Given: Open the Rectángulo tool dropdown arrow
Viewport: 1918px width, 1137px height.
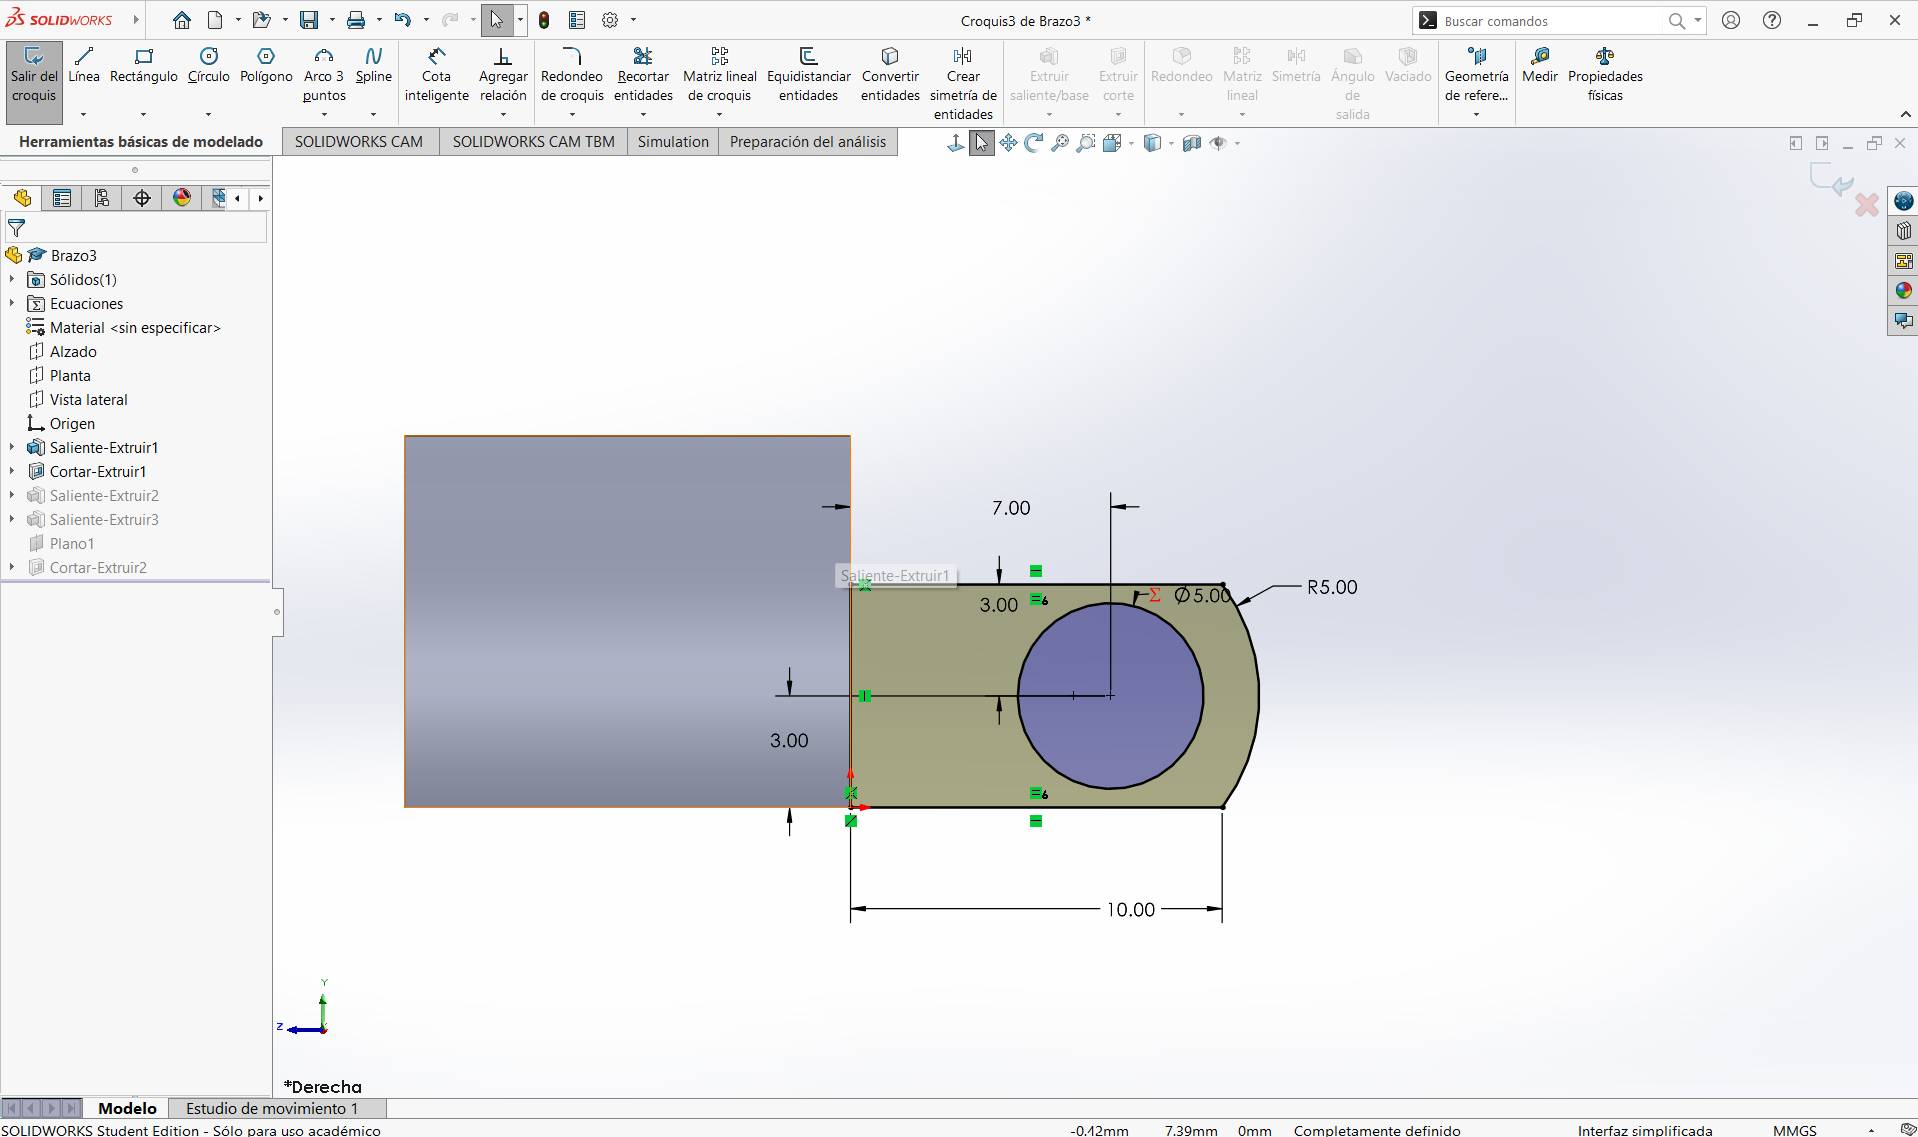Looking at the screenshot, I should click(144, 114).
